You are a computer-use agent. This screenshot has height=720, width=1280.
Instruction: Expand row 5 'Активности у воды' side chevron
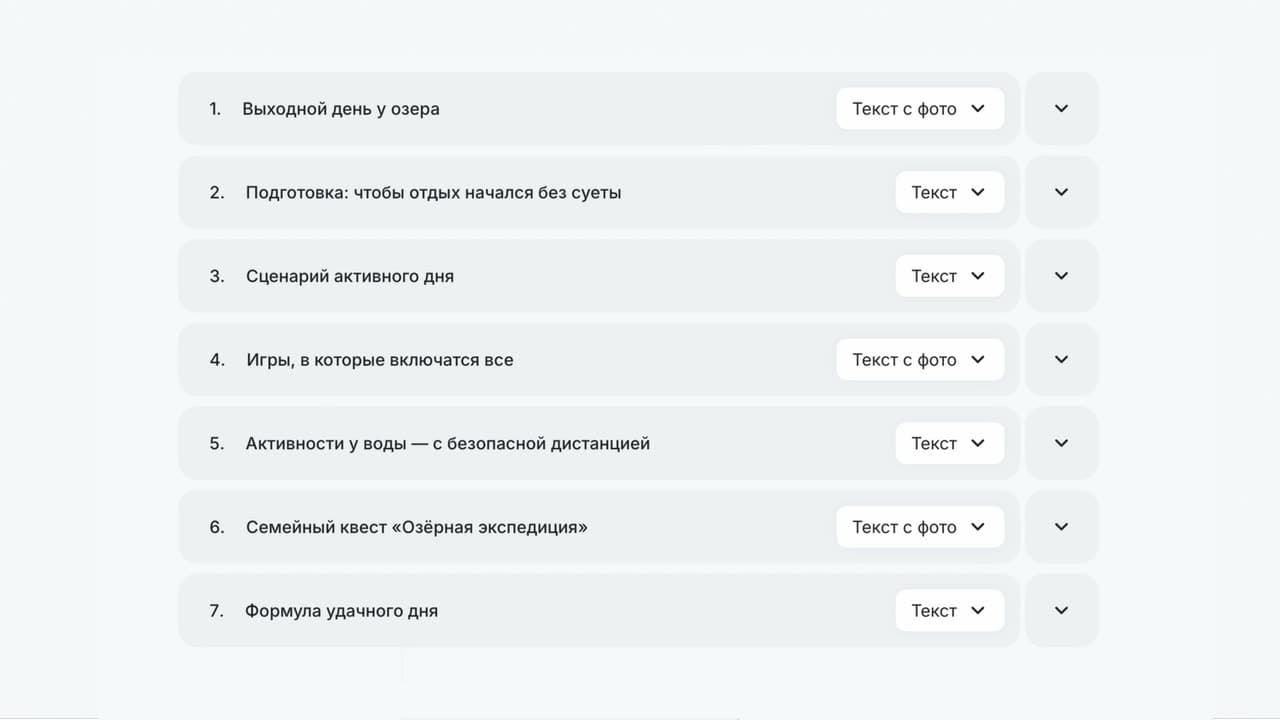pos(1062,443)
